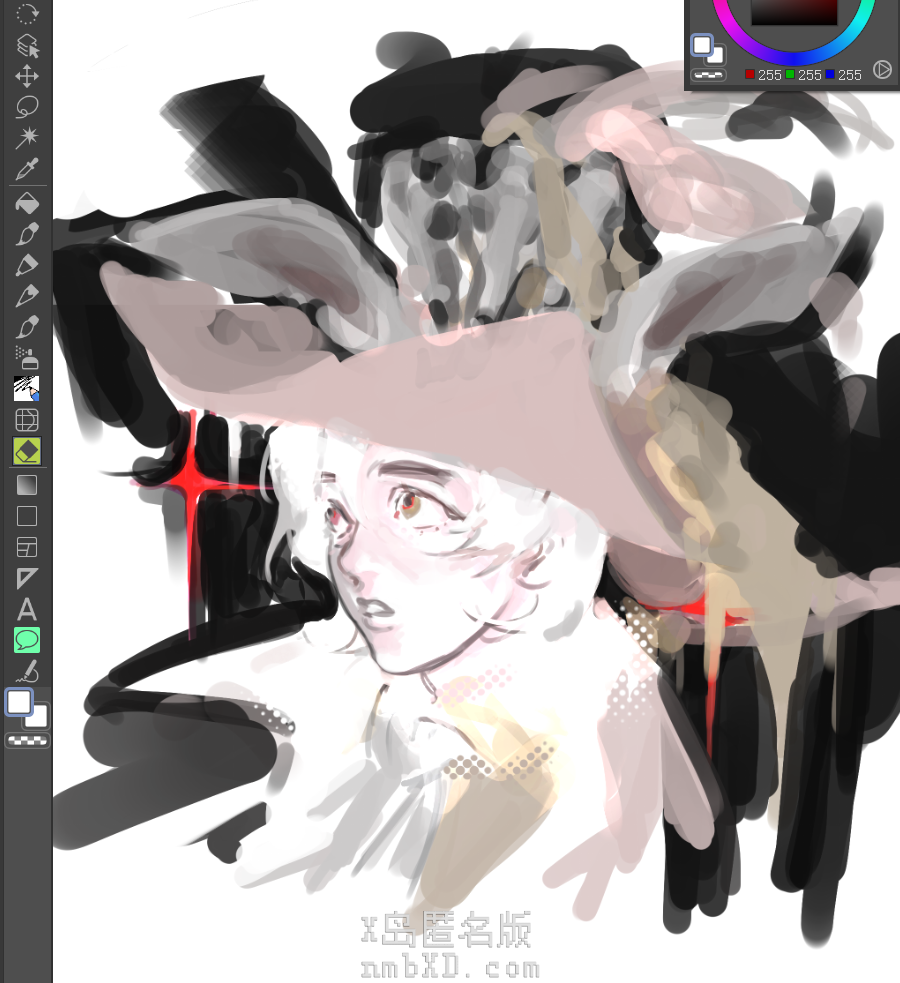Toggle transparent color in color wheel panel
This screenshot has width=900, height=983.
click(709, 75)
